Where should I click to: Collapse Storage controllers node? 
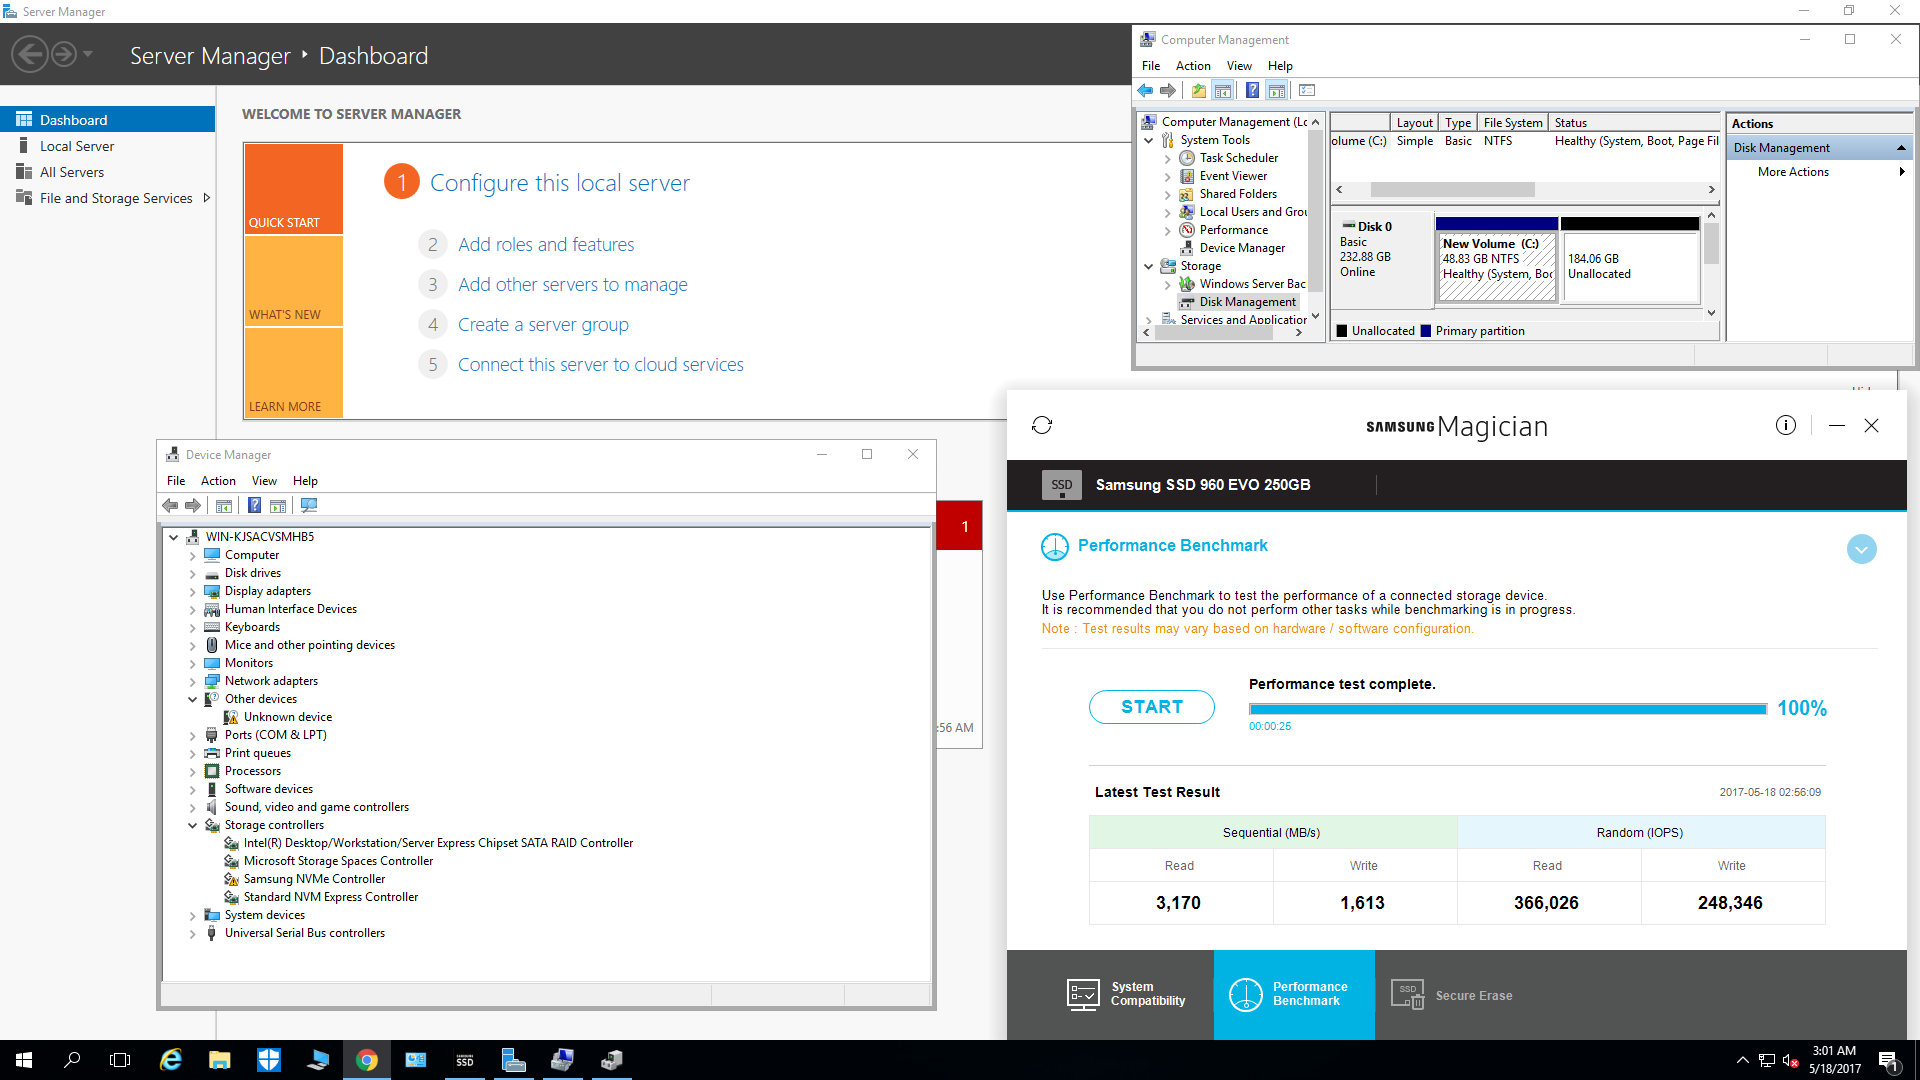pos(193,826)
